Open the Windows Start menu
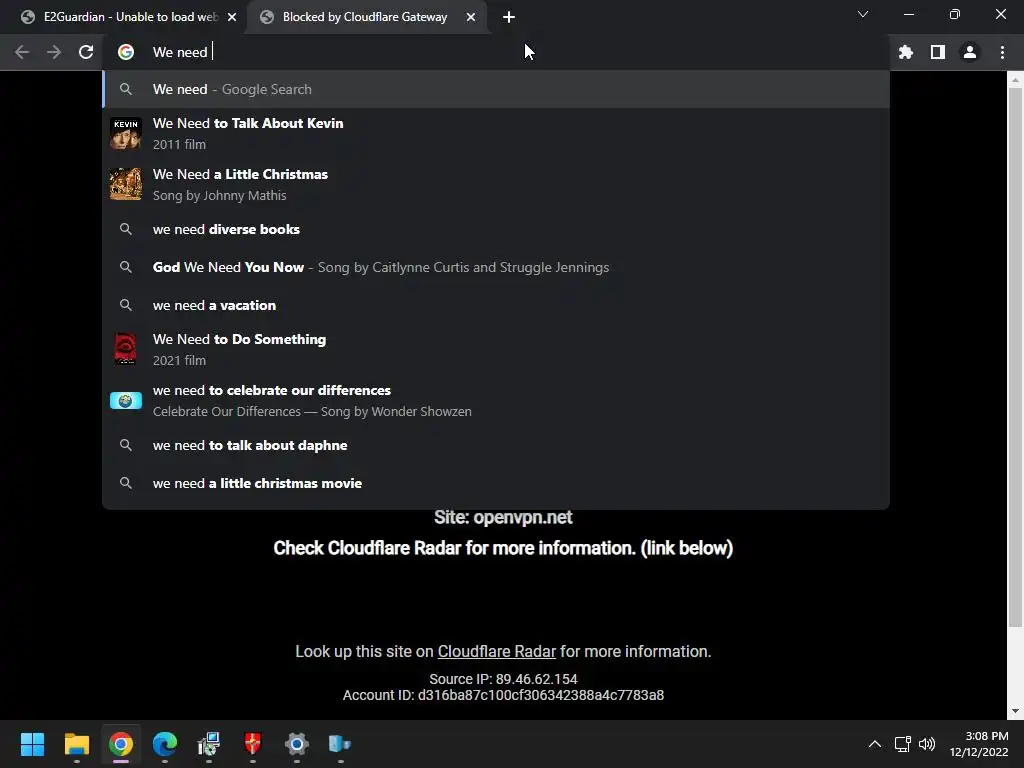The image size is (1024, 768). click(x=32, y=744)
